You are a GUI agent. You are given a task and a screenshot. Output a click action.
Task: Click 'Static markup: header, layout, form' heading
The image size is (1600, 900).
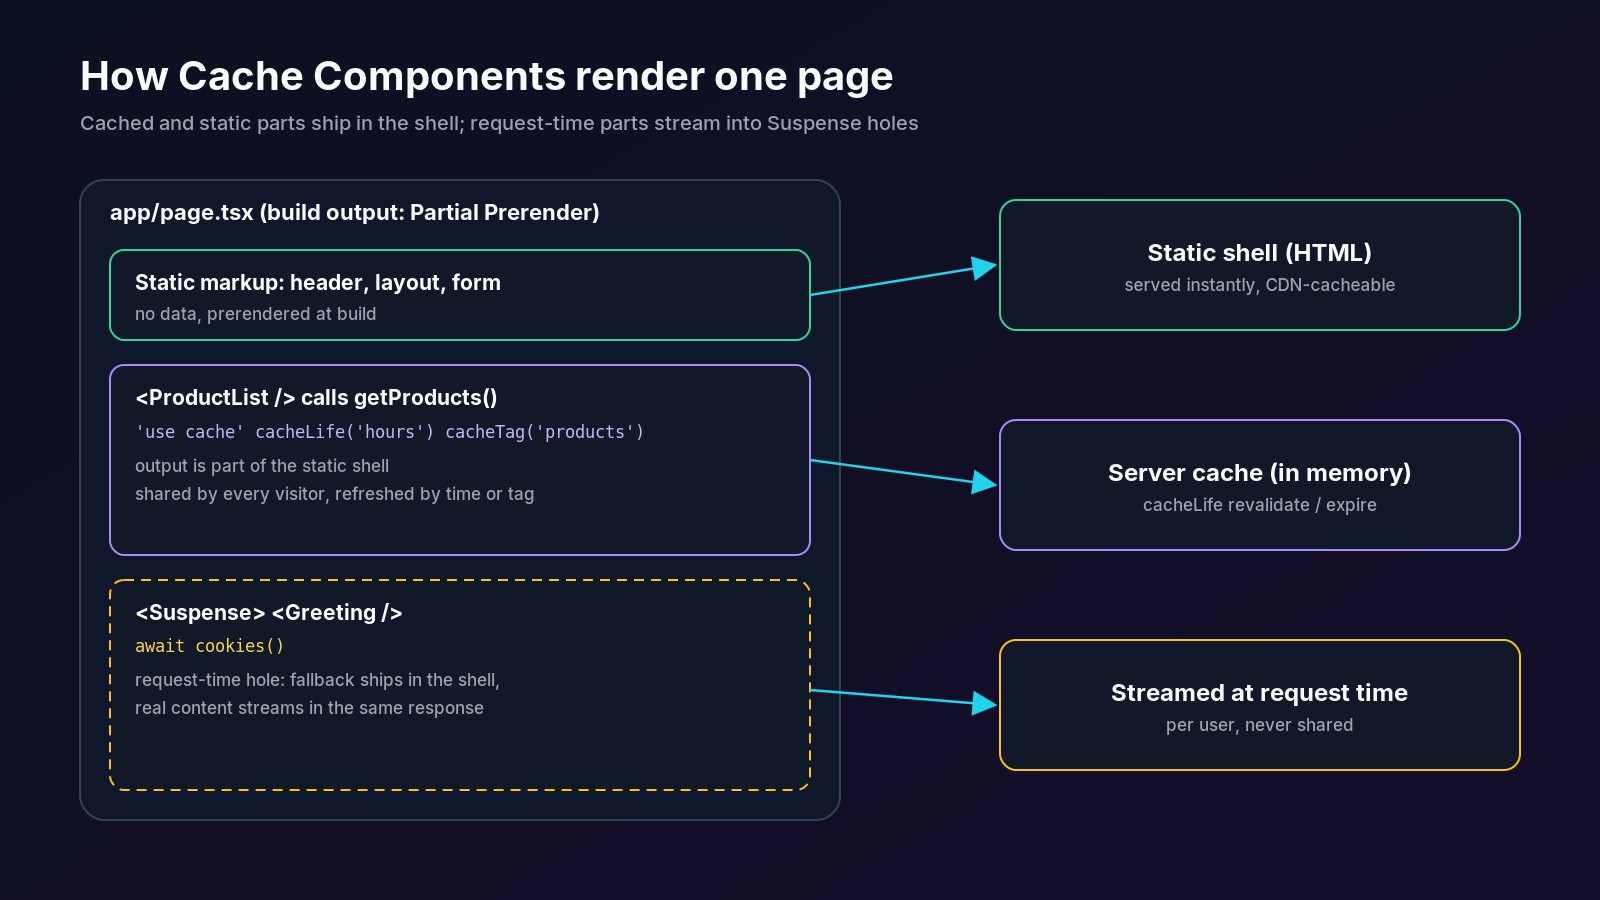click(318, 283)
